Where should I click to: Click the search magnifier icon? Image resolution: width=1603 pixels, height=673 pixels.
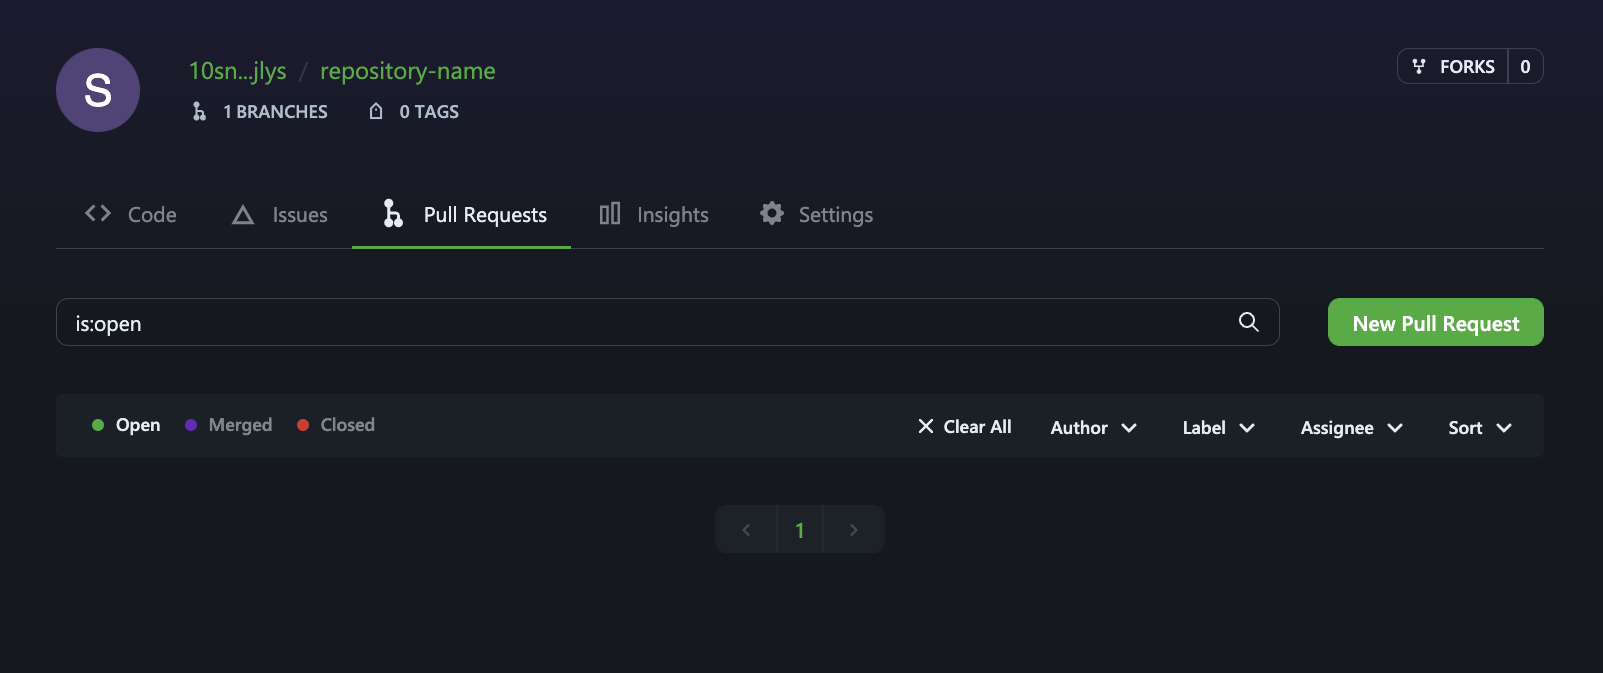click(1248, 322)
